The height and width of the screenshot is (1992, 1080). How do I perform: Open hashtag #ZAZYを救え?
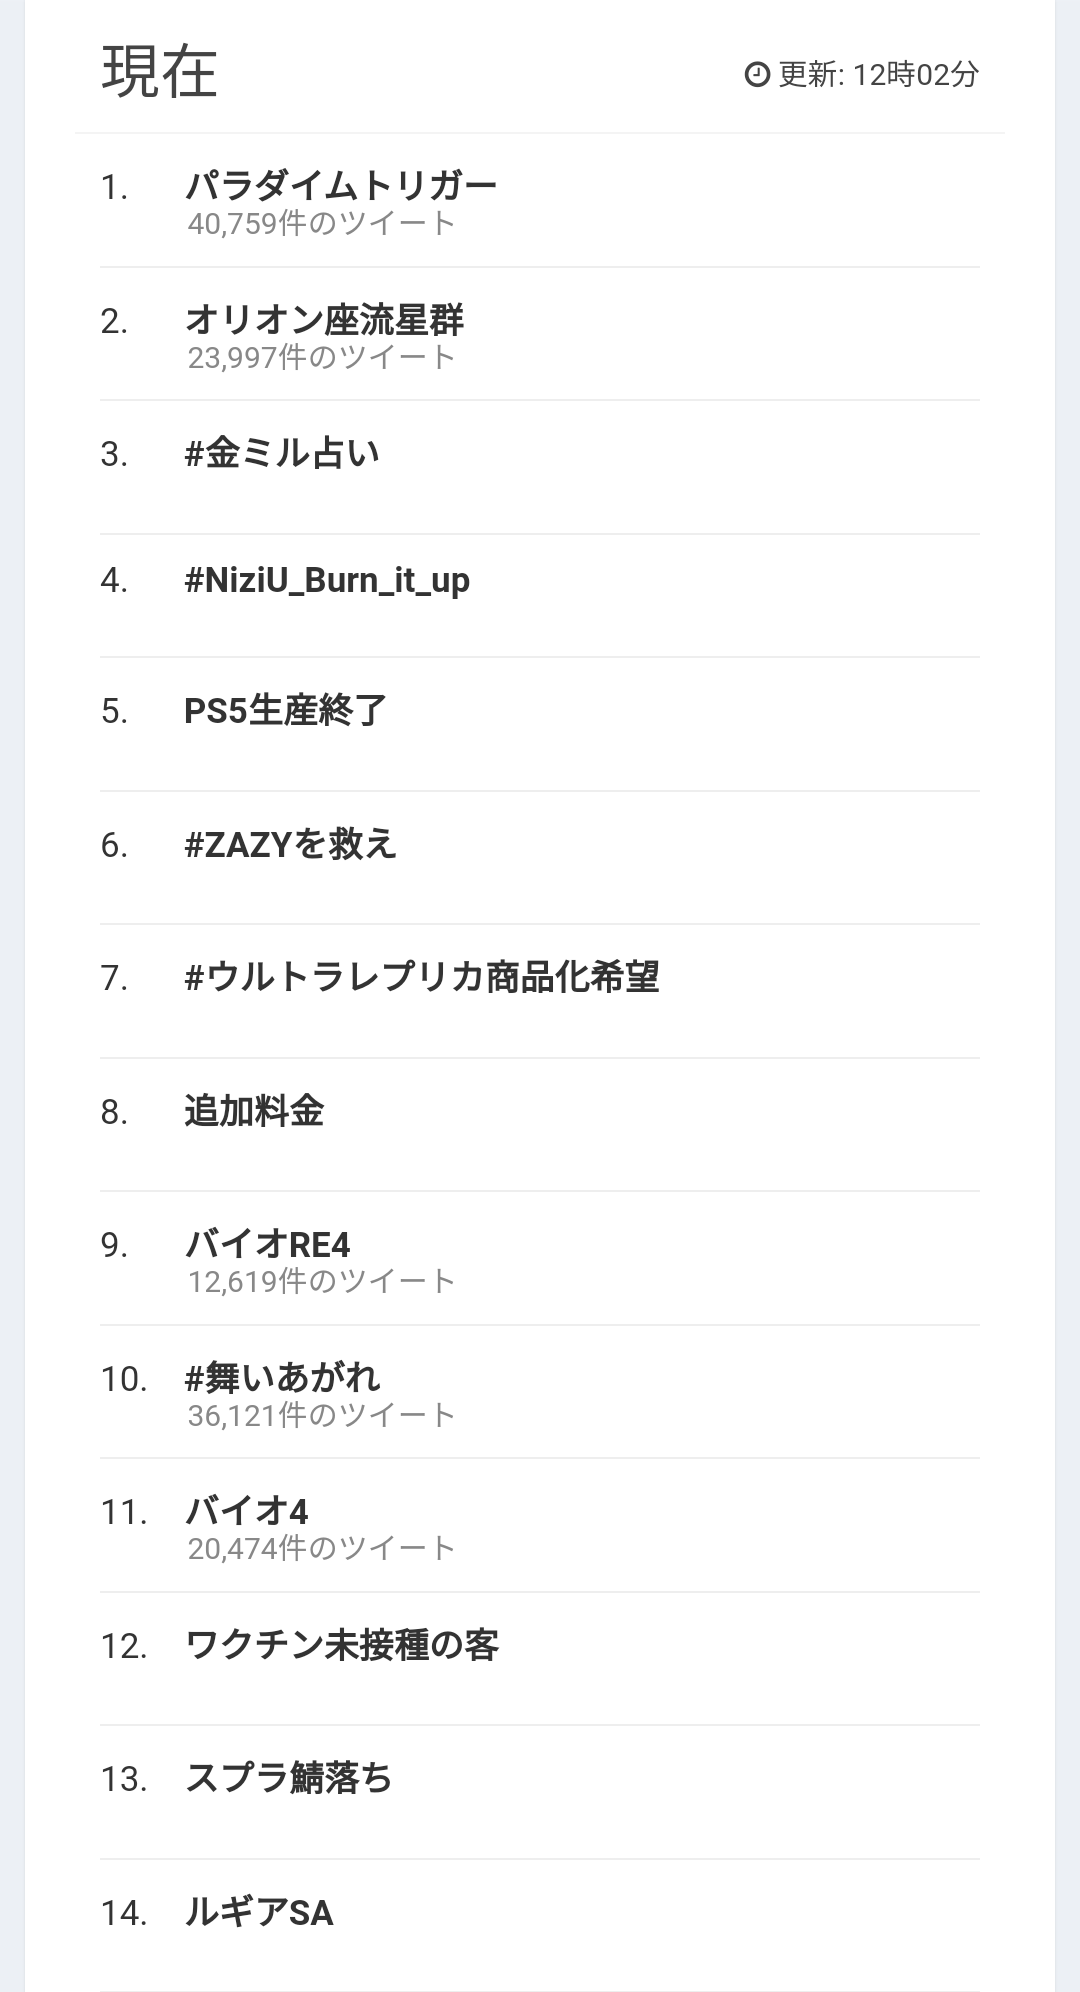(x=290, y=845)
